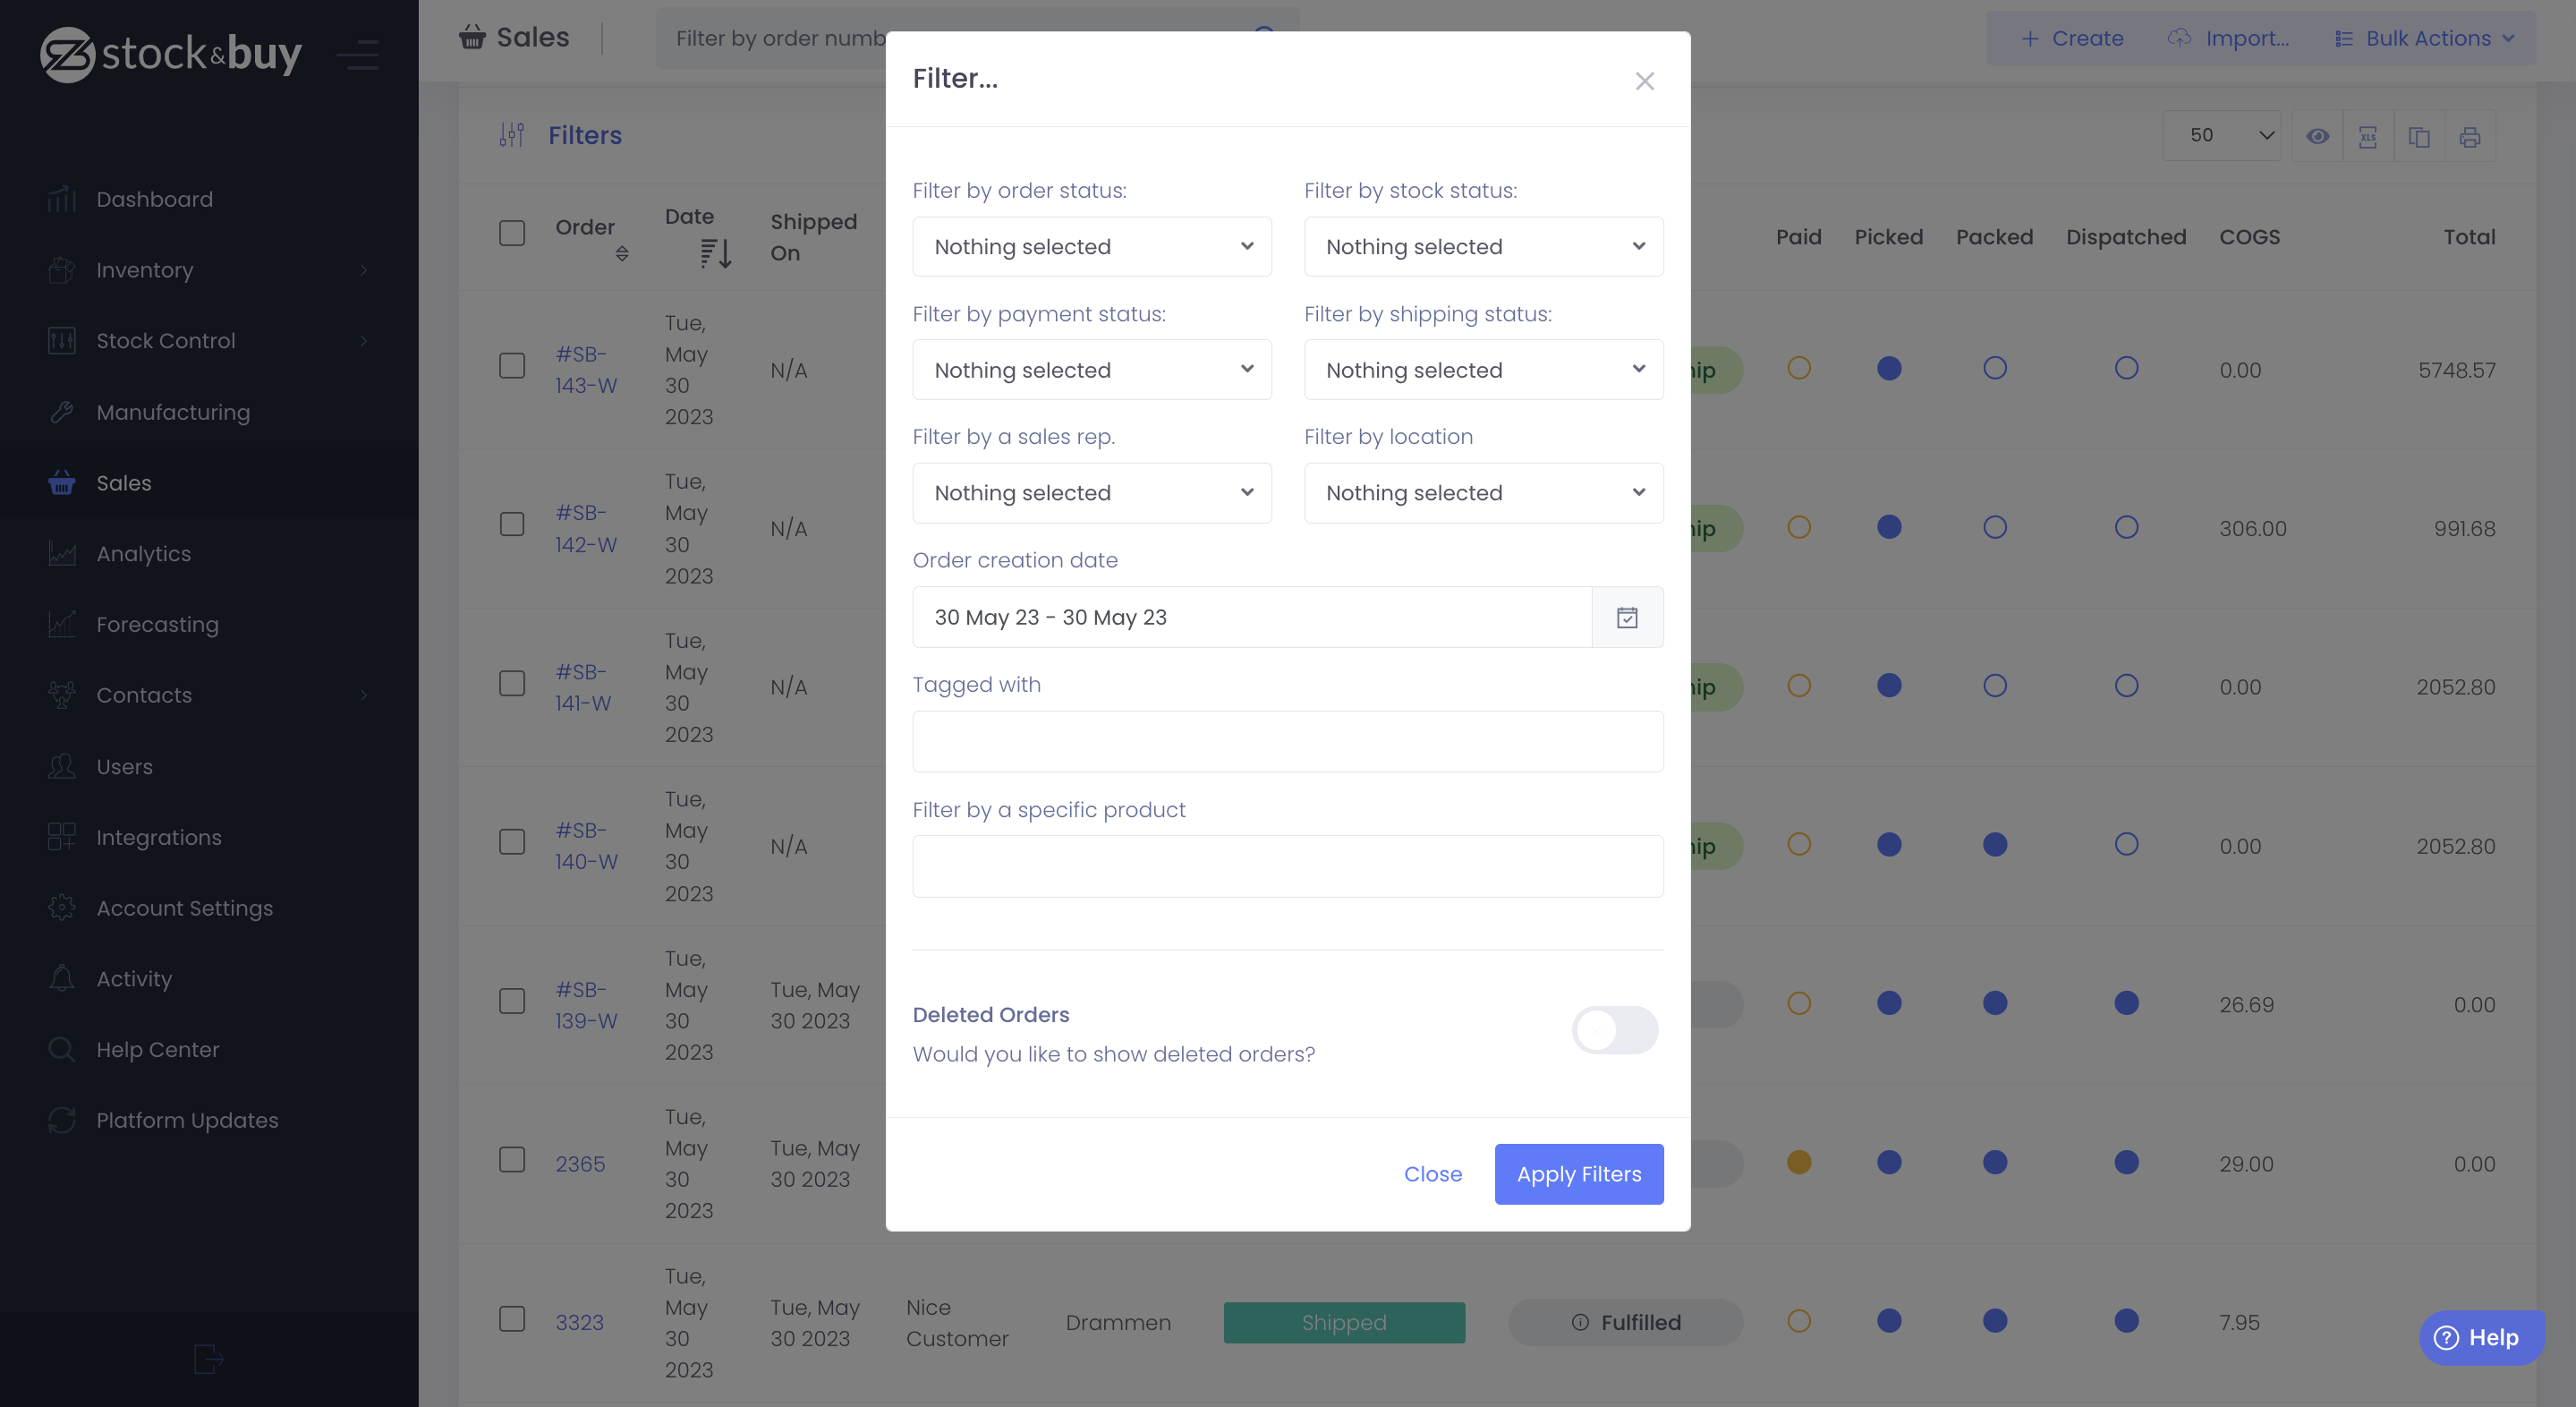This screenshot has width=2576, height=1407.
Task: Open the Filter by a sales rep dropdown
Action: click(1092, 493)
